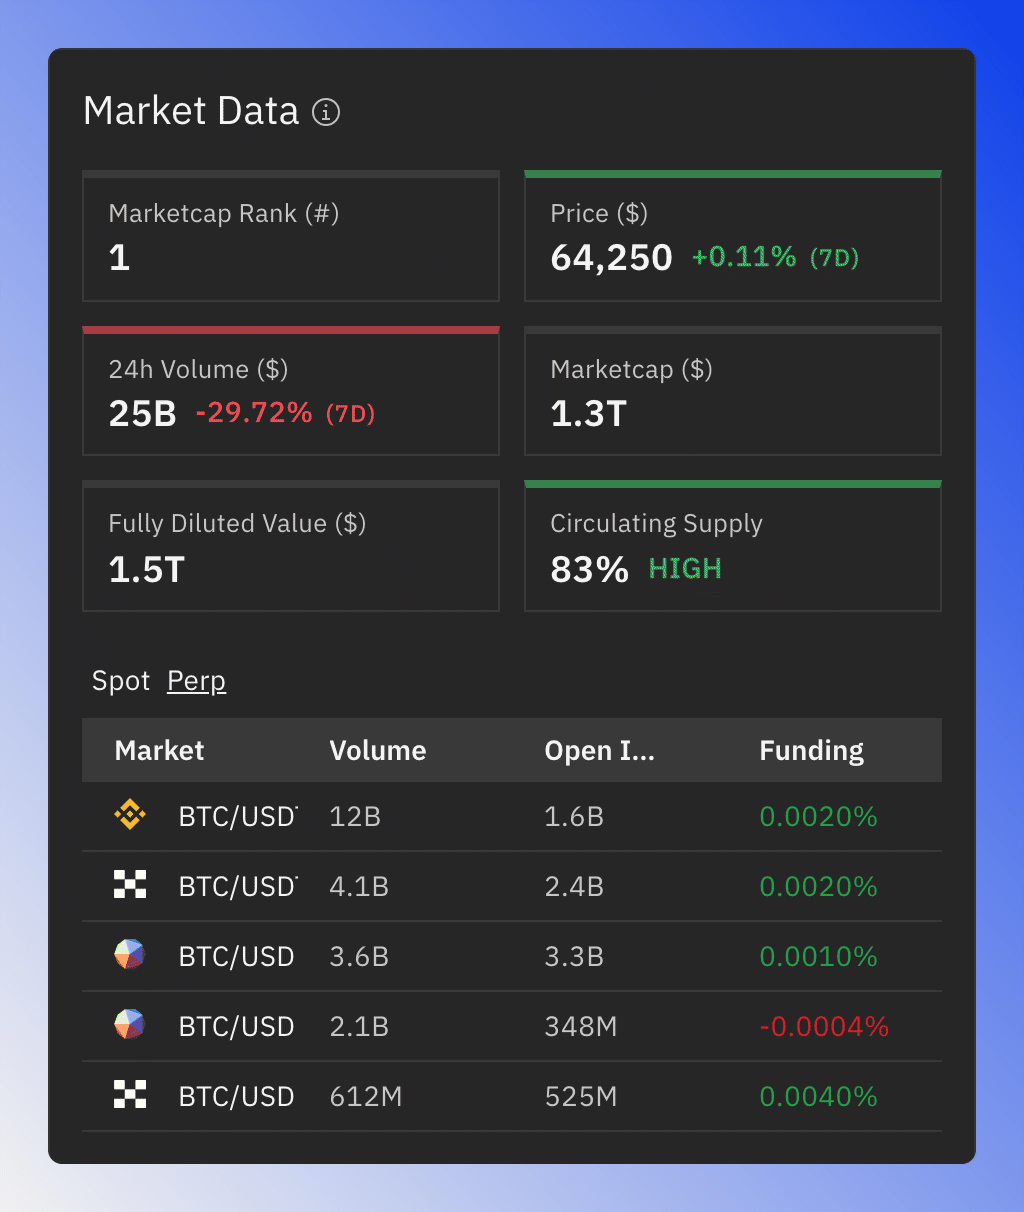Click the BTC/USD market name in the 12B row
This screenshot has width=1024, height=1212.
tap(238, 817)
